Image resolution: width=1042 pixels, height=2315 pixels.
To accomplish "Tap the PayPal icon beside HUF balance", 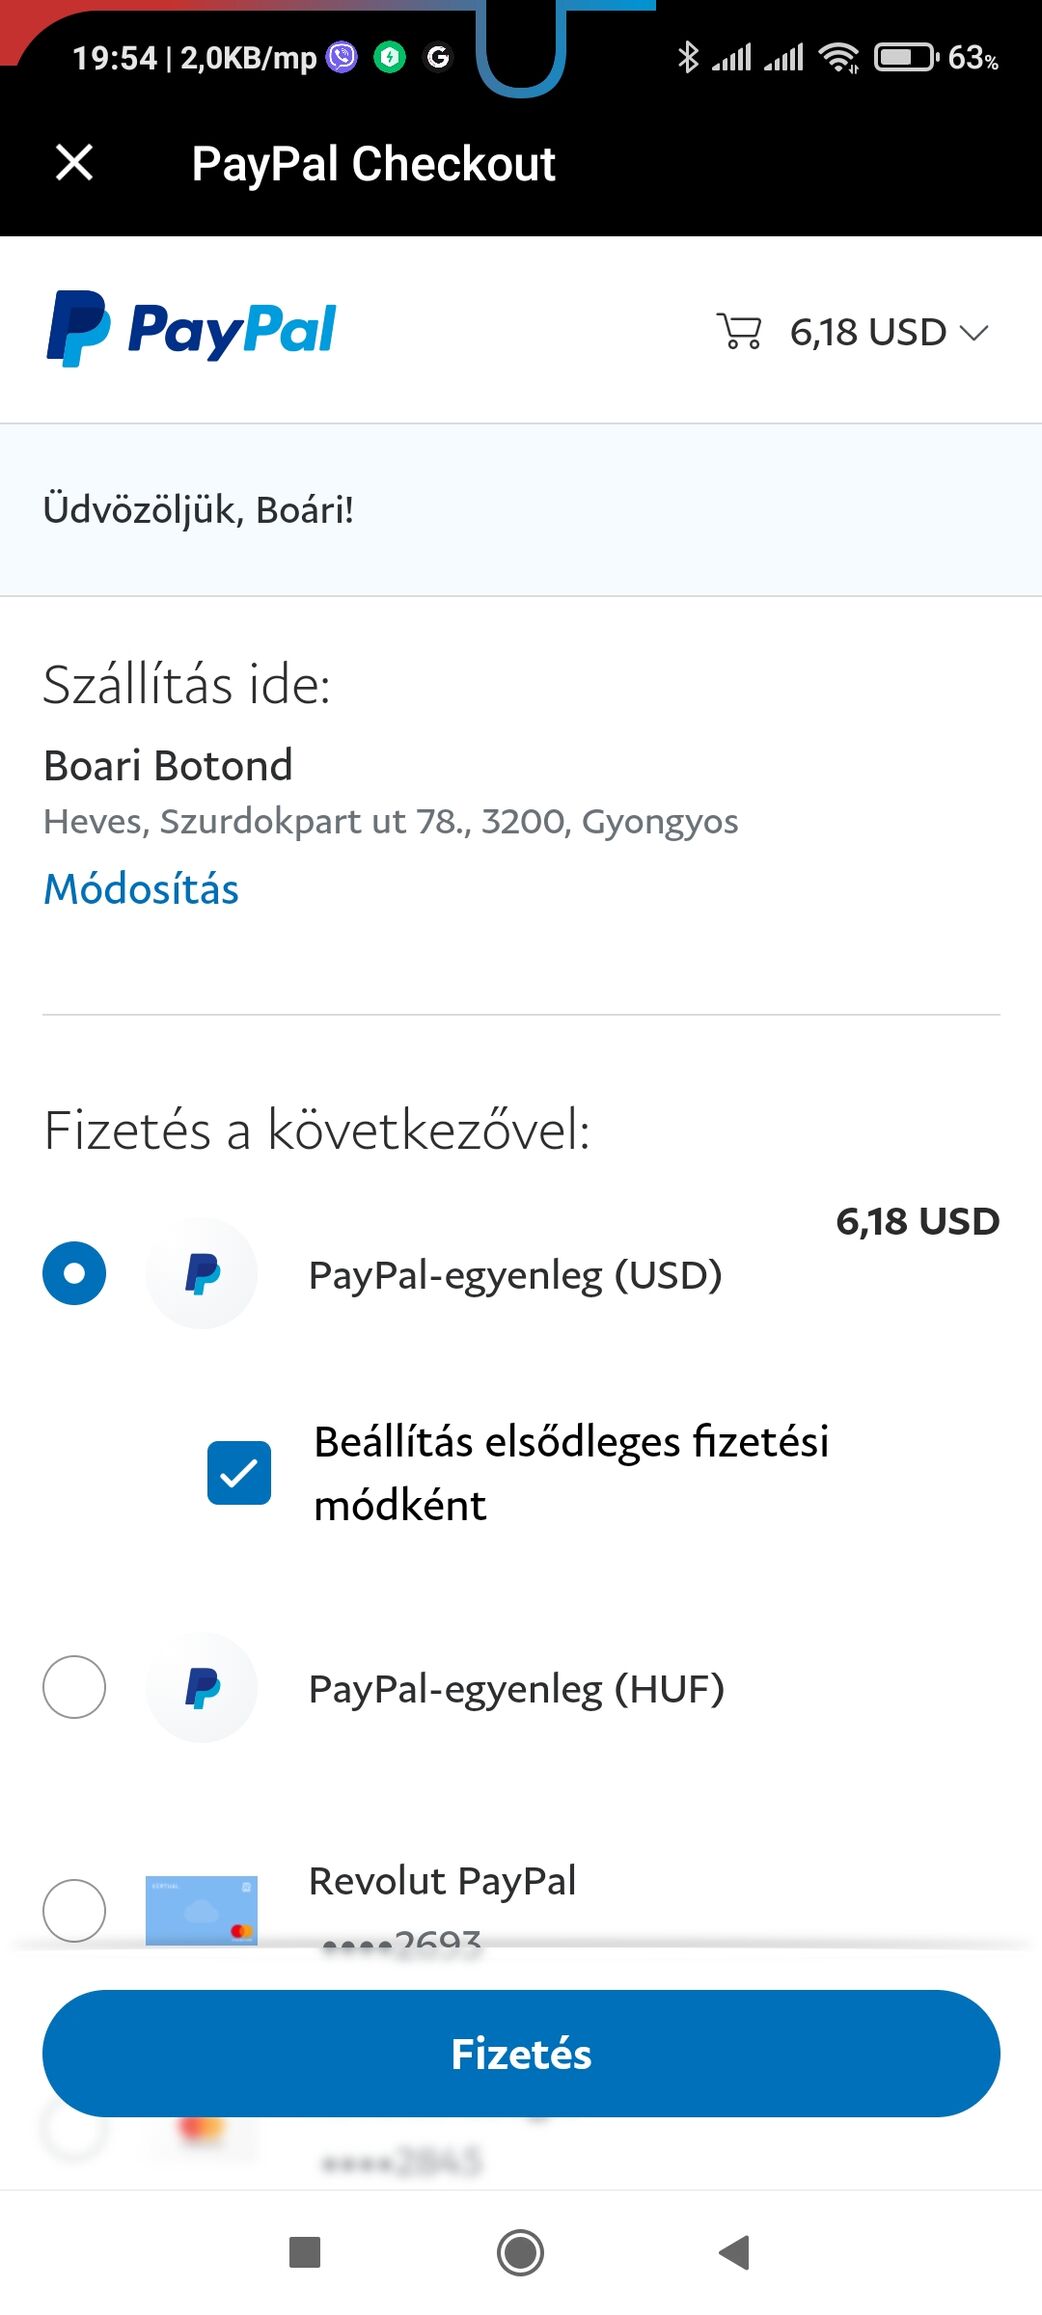I will tap(202, 1688).
